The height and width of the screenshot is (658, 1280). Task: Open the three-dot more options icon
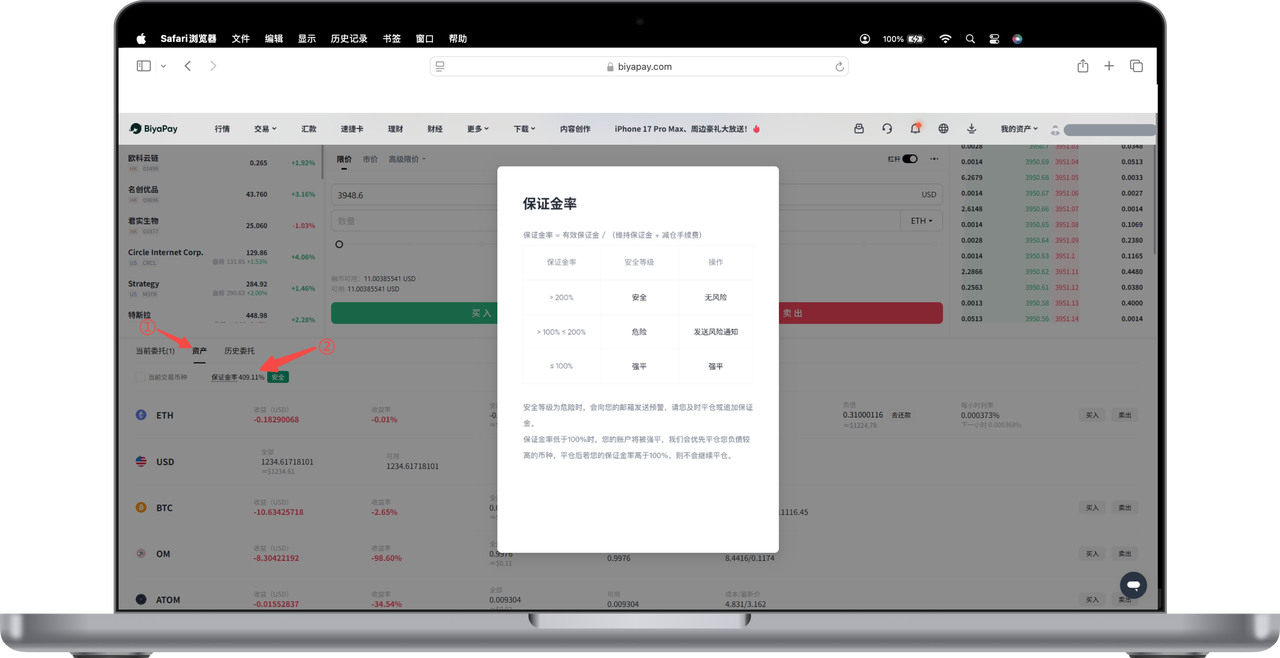[x=934, y=159]
